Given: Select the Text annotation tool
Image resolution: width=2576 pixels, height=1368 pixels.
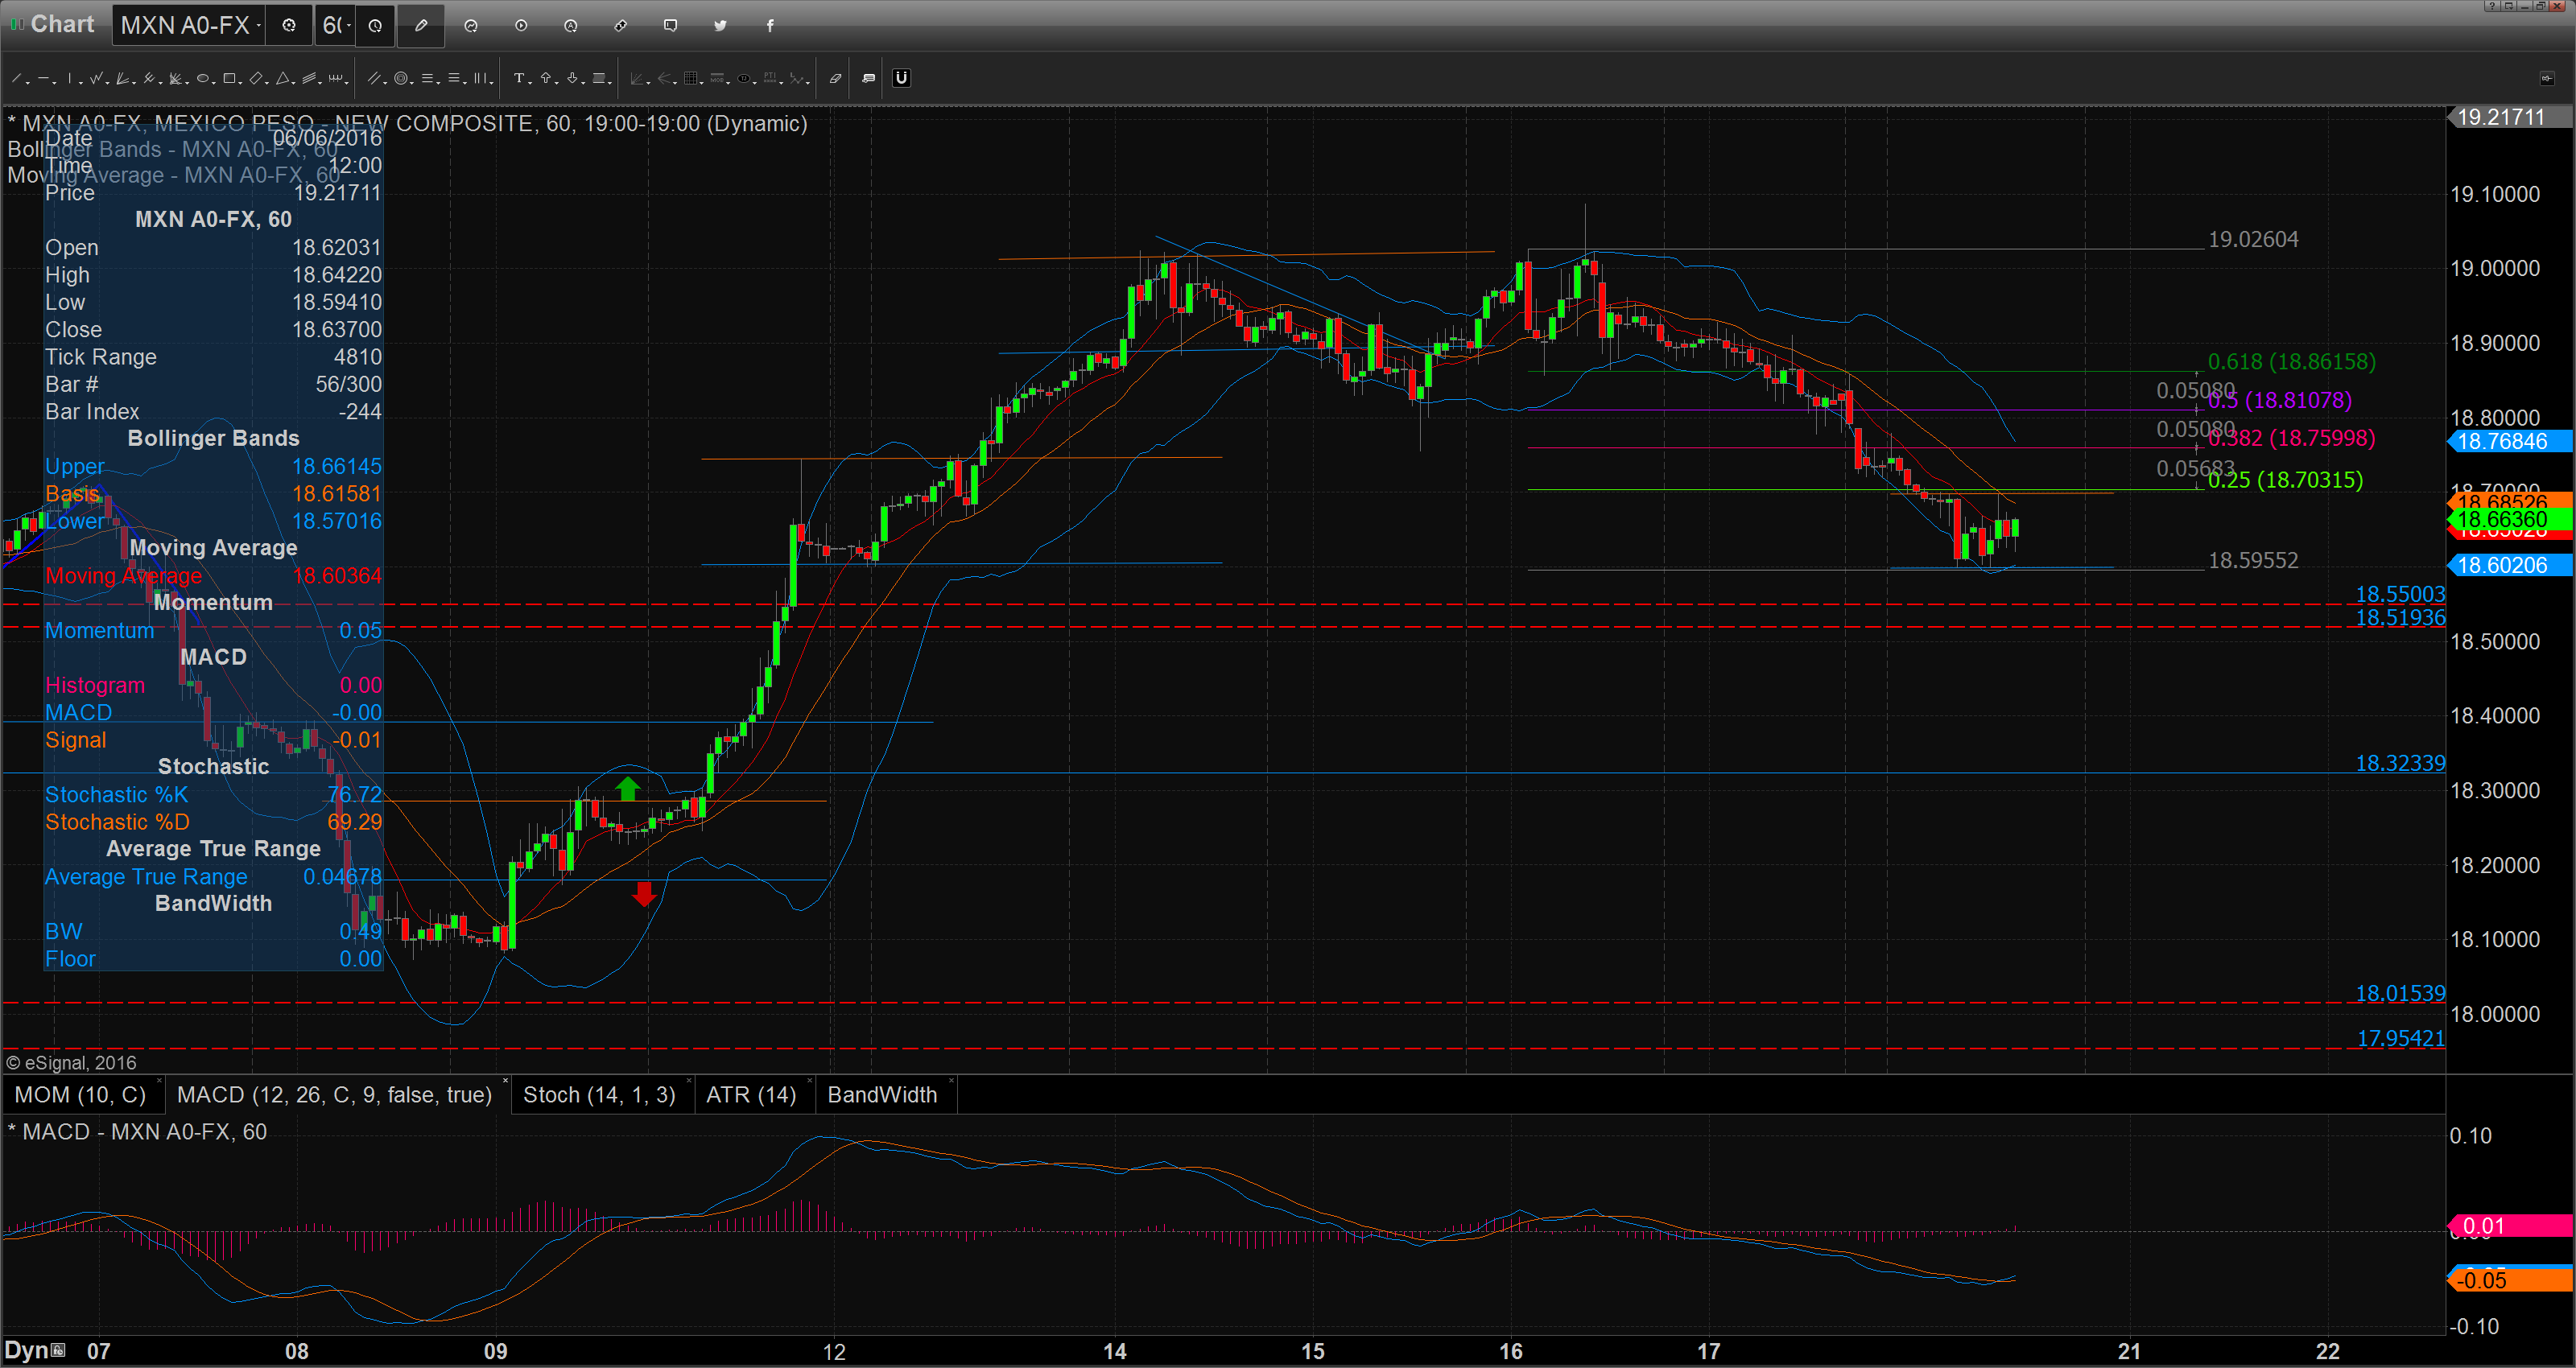Looking at the screenshot, I should [x=519, y=78].
